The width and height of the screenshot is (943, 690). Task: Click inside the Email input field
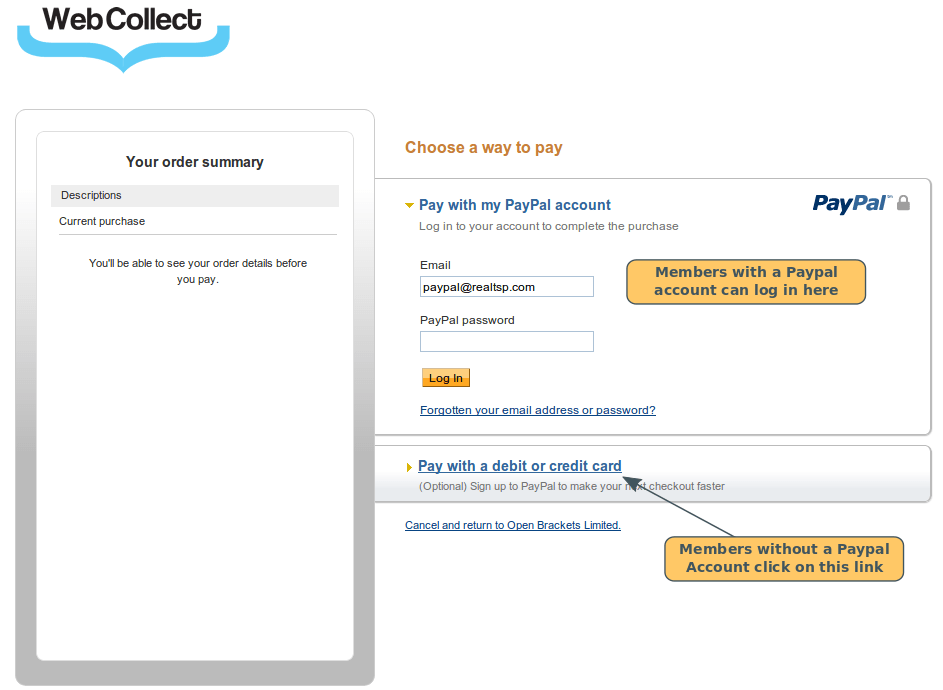506,286
